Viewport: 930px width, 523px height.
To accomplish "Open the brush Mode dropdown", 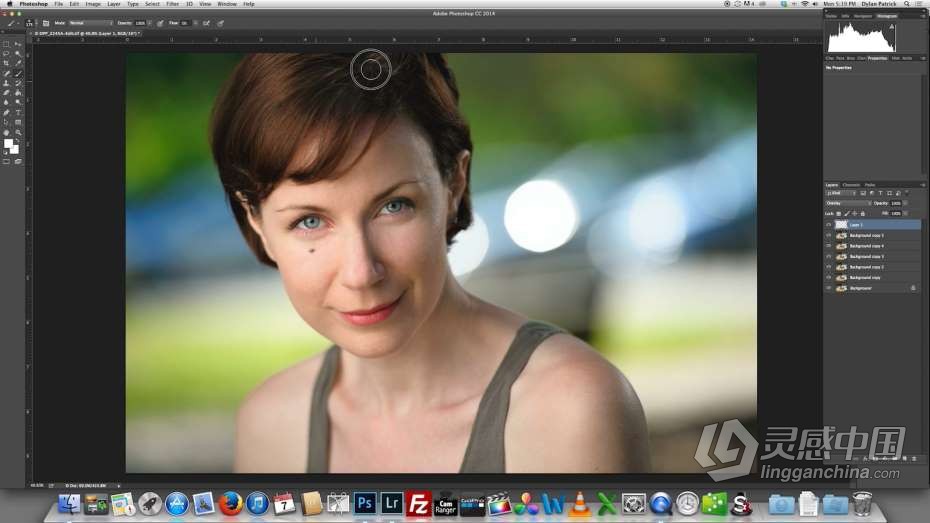I will tap(91, 23).
